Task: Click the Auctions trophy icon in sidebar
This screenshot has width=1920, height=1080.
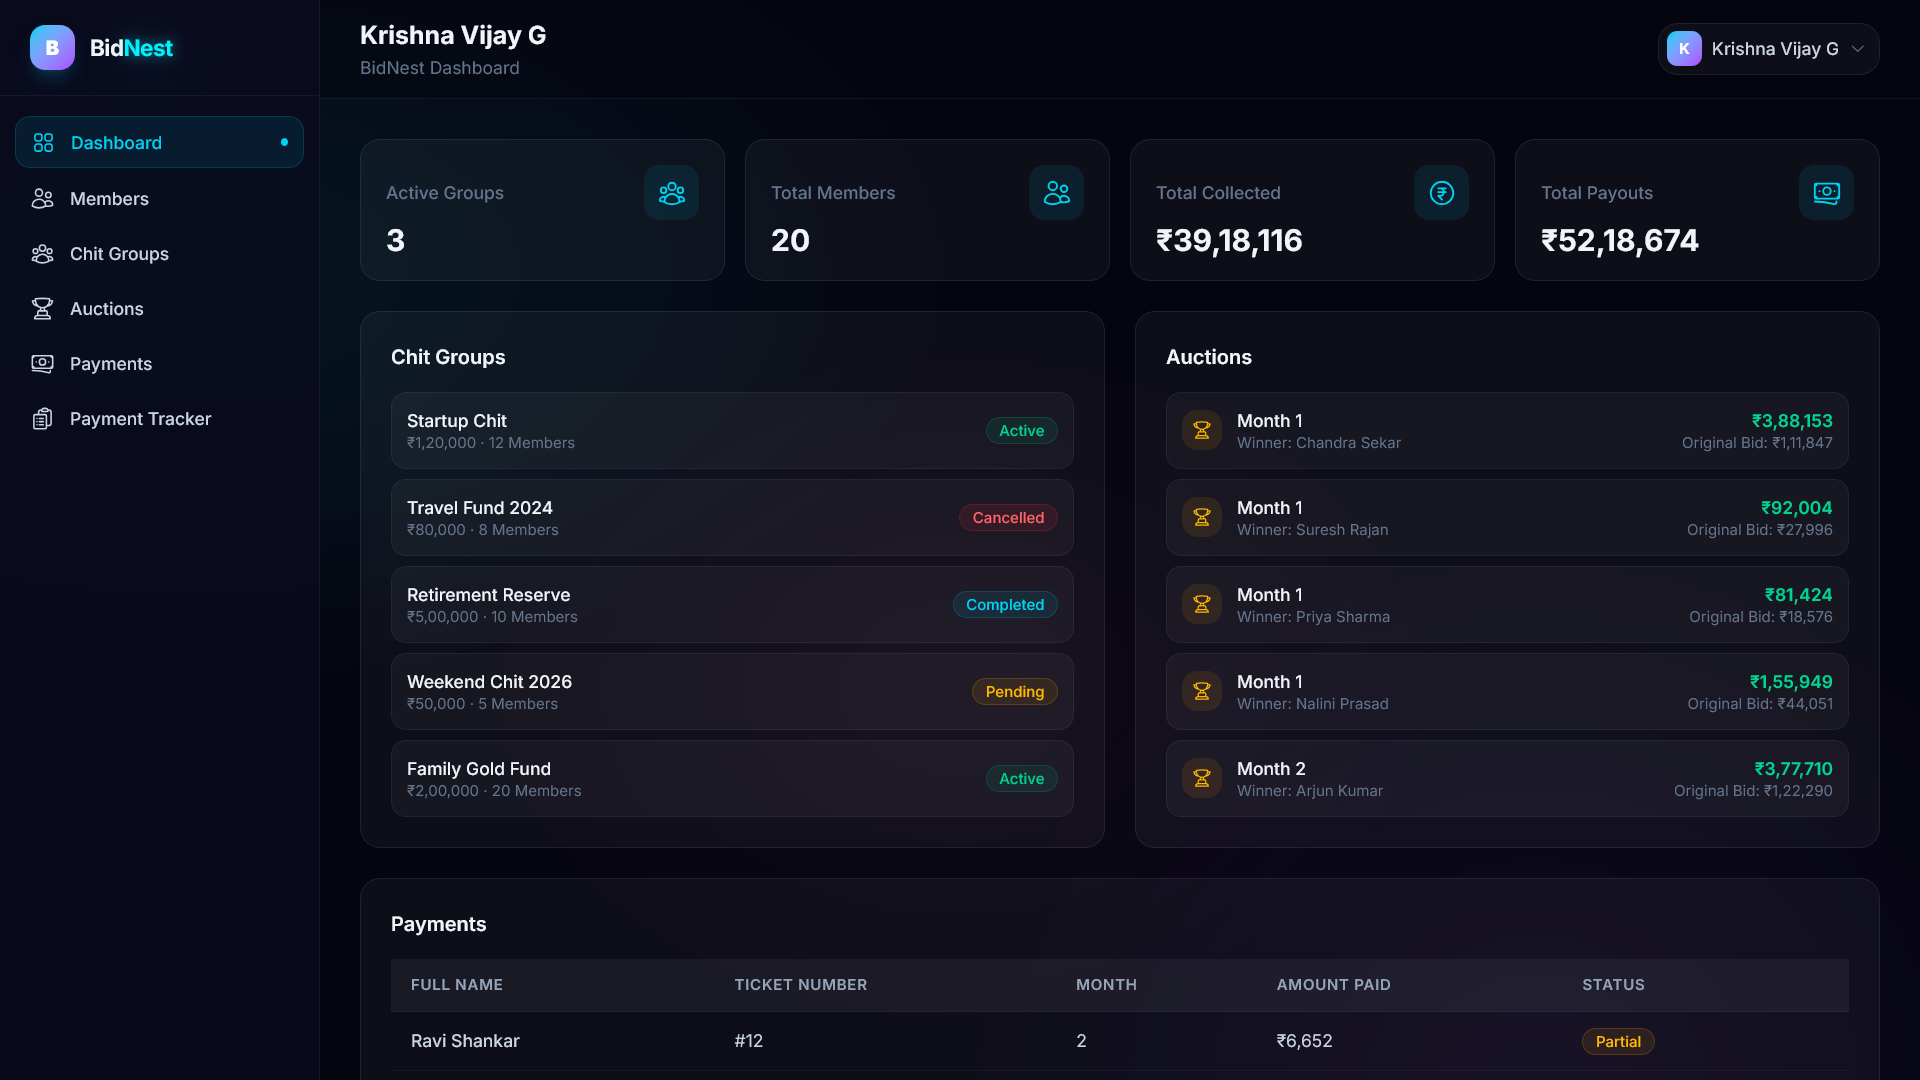Action: tap(42, 309)
